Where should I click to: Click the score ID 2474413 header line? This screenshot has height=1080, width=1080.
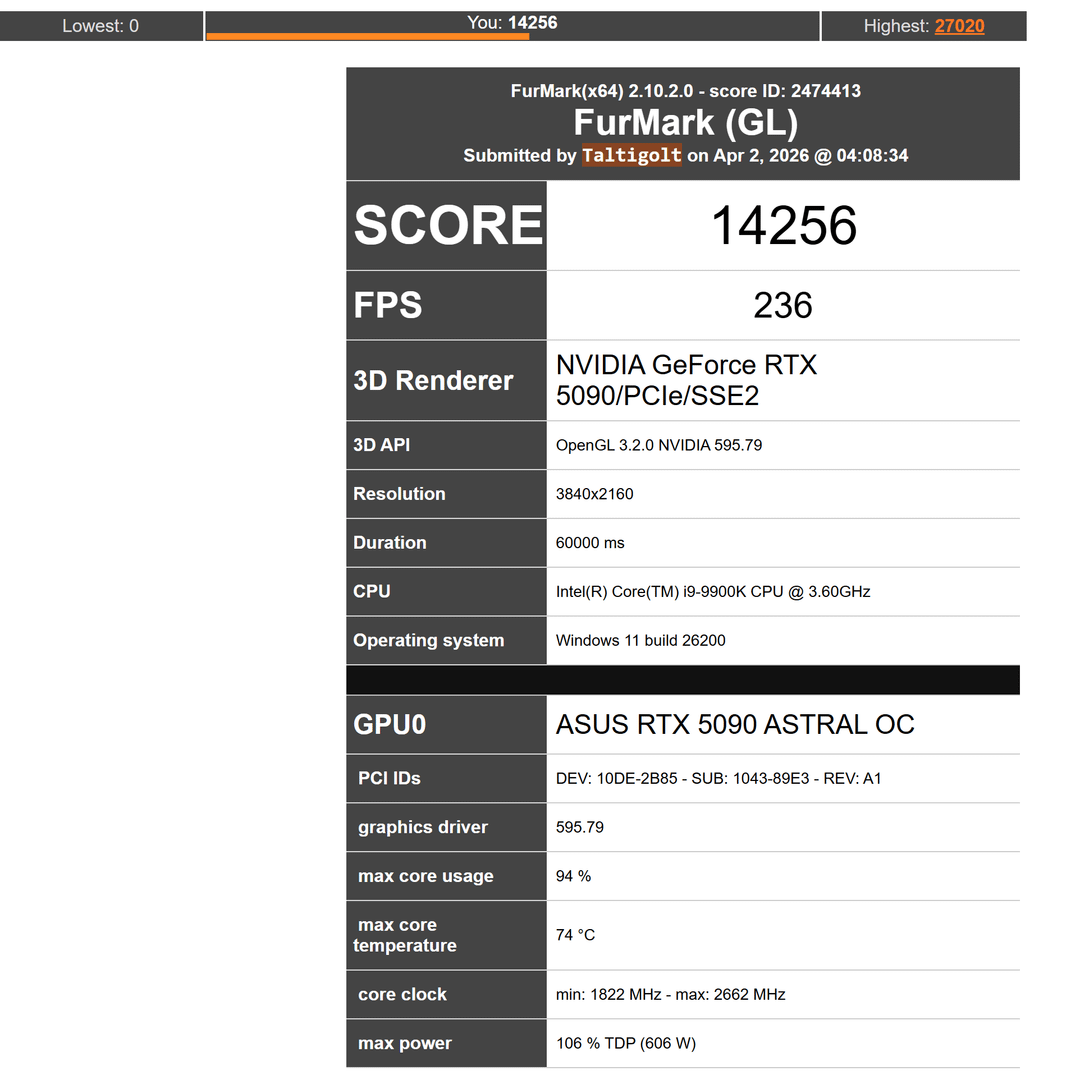point(685,91)
